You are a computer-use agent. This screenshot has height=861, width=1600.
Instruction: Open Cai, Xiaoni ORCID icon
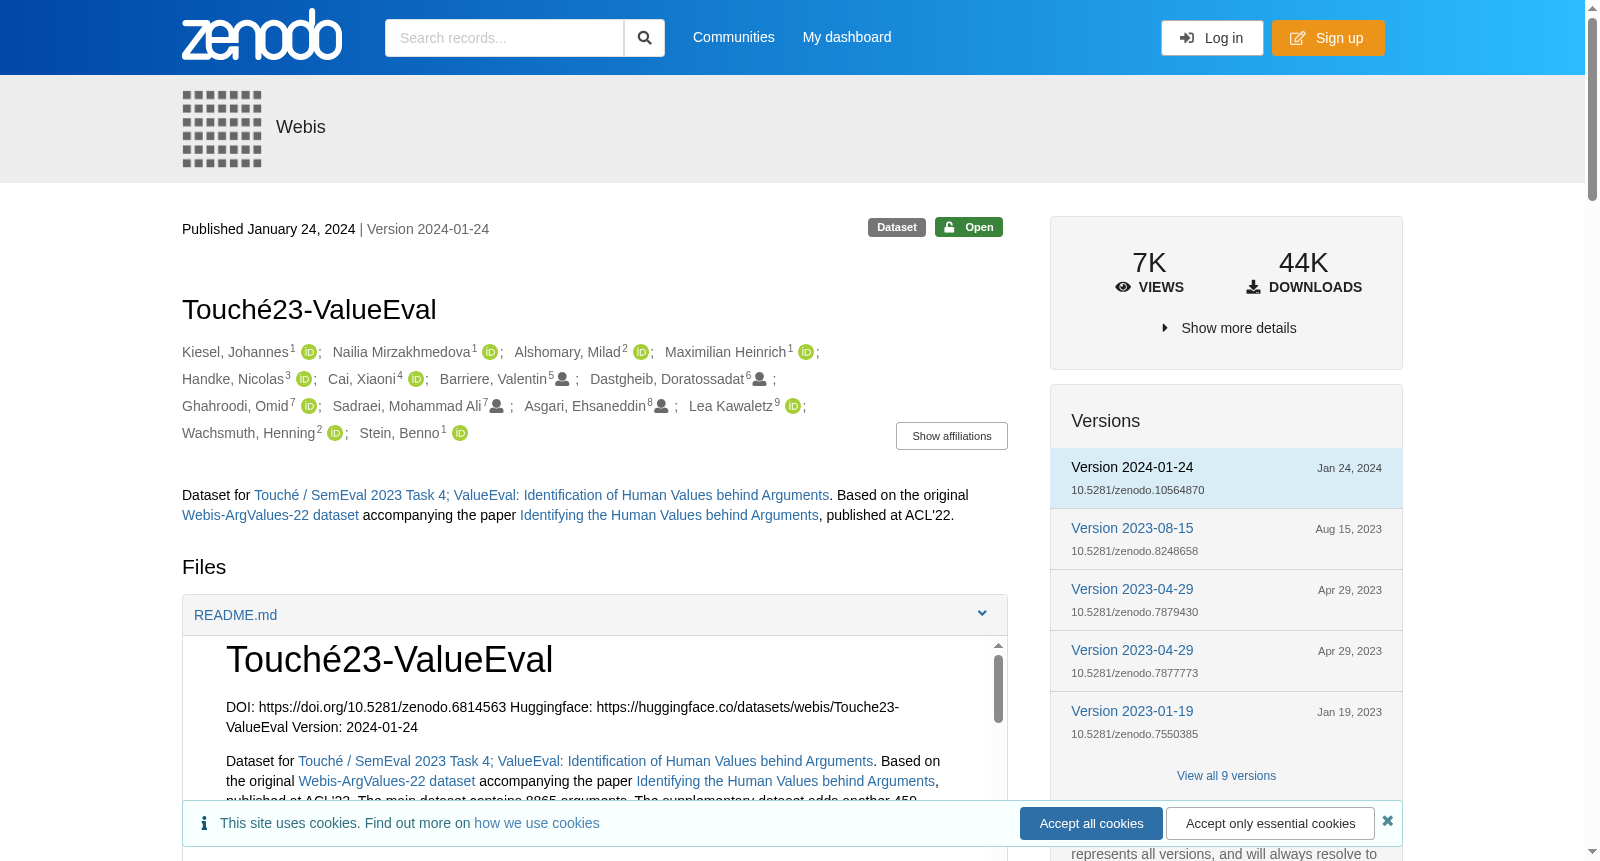click(x=416, y=379)
